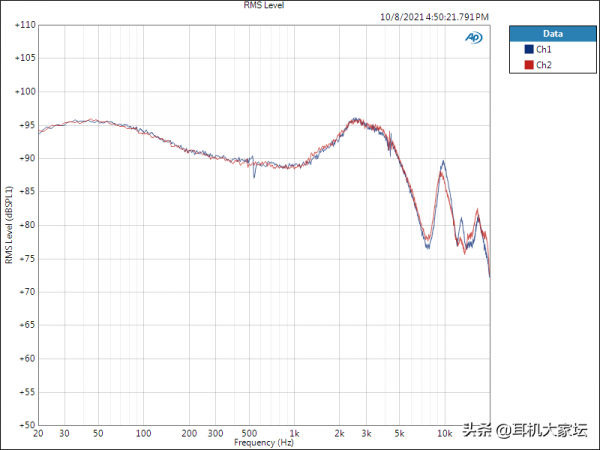
Task: Click the 1k label on the frequency axis
Action: click(x=293, y=434)
